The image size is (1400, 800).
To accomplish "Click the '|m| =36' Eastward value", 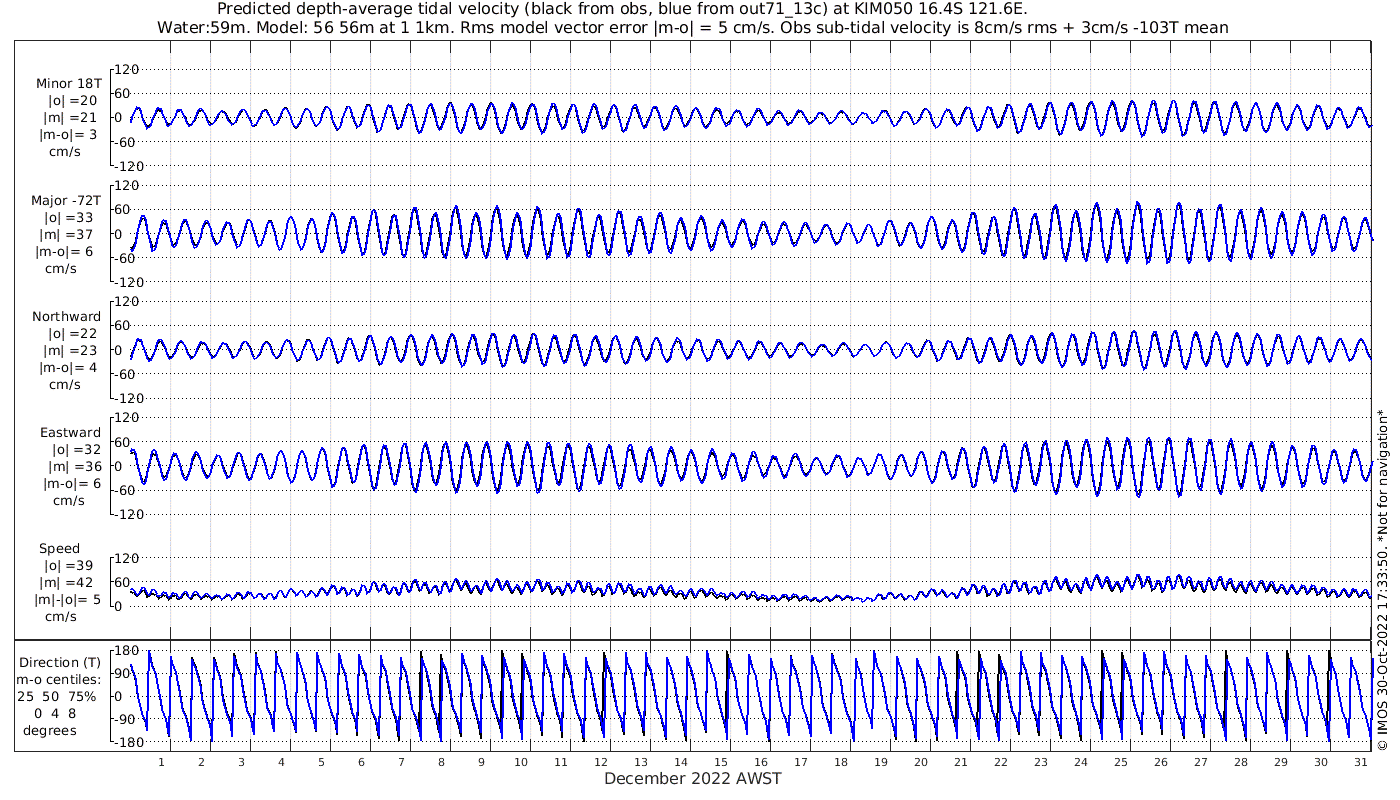I will (75, 466).
